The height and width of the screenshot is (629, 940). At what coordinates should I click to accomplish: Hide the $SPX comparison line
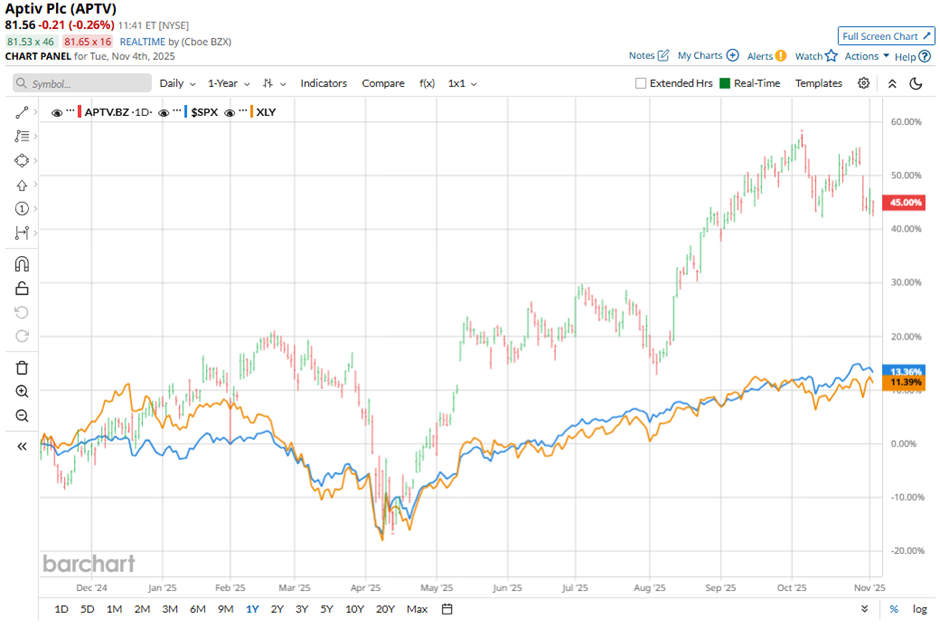[x=164, y=112]
